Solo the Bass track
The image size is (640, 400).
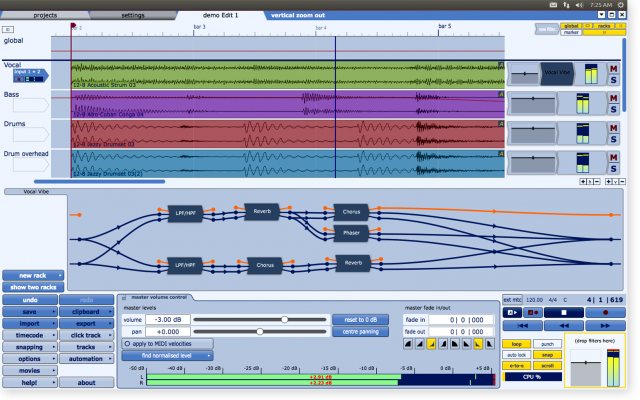pyautogui.click(x=613, y=108)
